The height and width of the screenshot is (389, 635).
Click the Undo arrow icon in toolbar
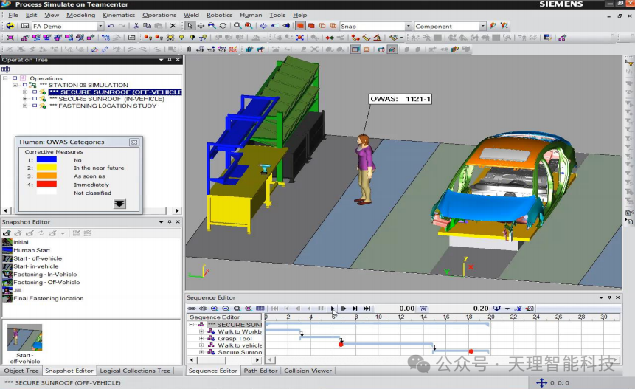111,26
